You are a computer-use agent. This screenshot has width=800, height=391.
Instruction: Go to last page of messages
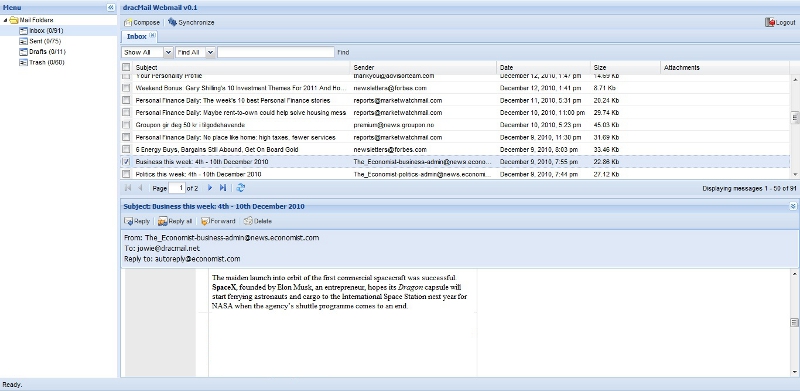[223, 188]
